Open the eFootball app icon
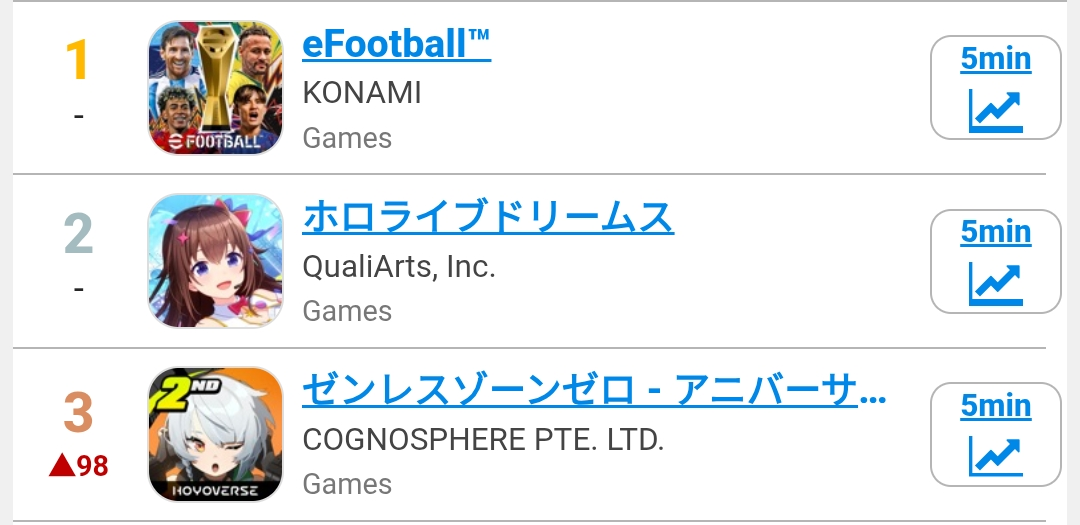Screen dimensions: 1080x525 [x=216, y=88]
